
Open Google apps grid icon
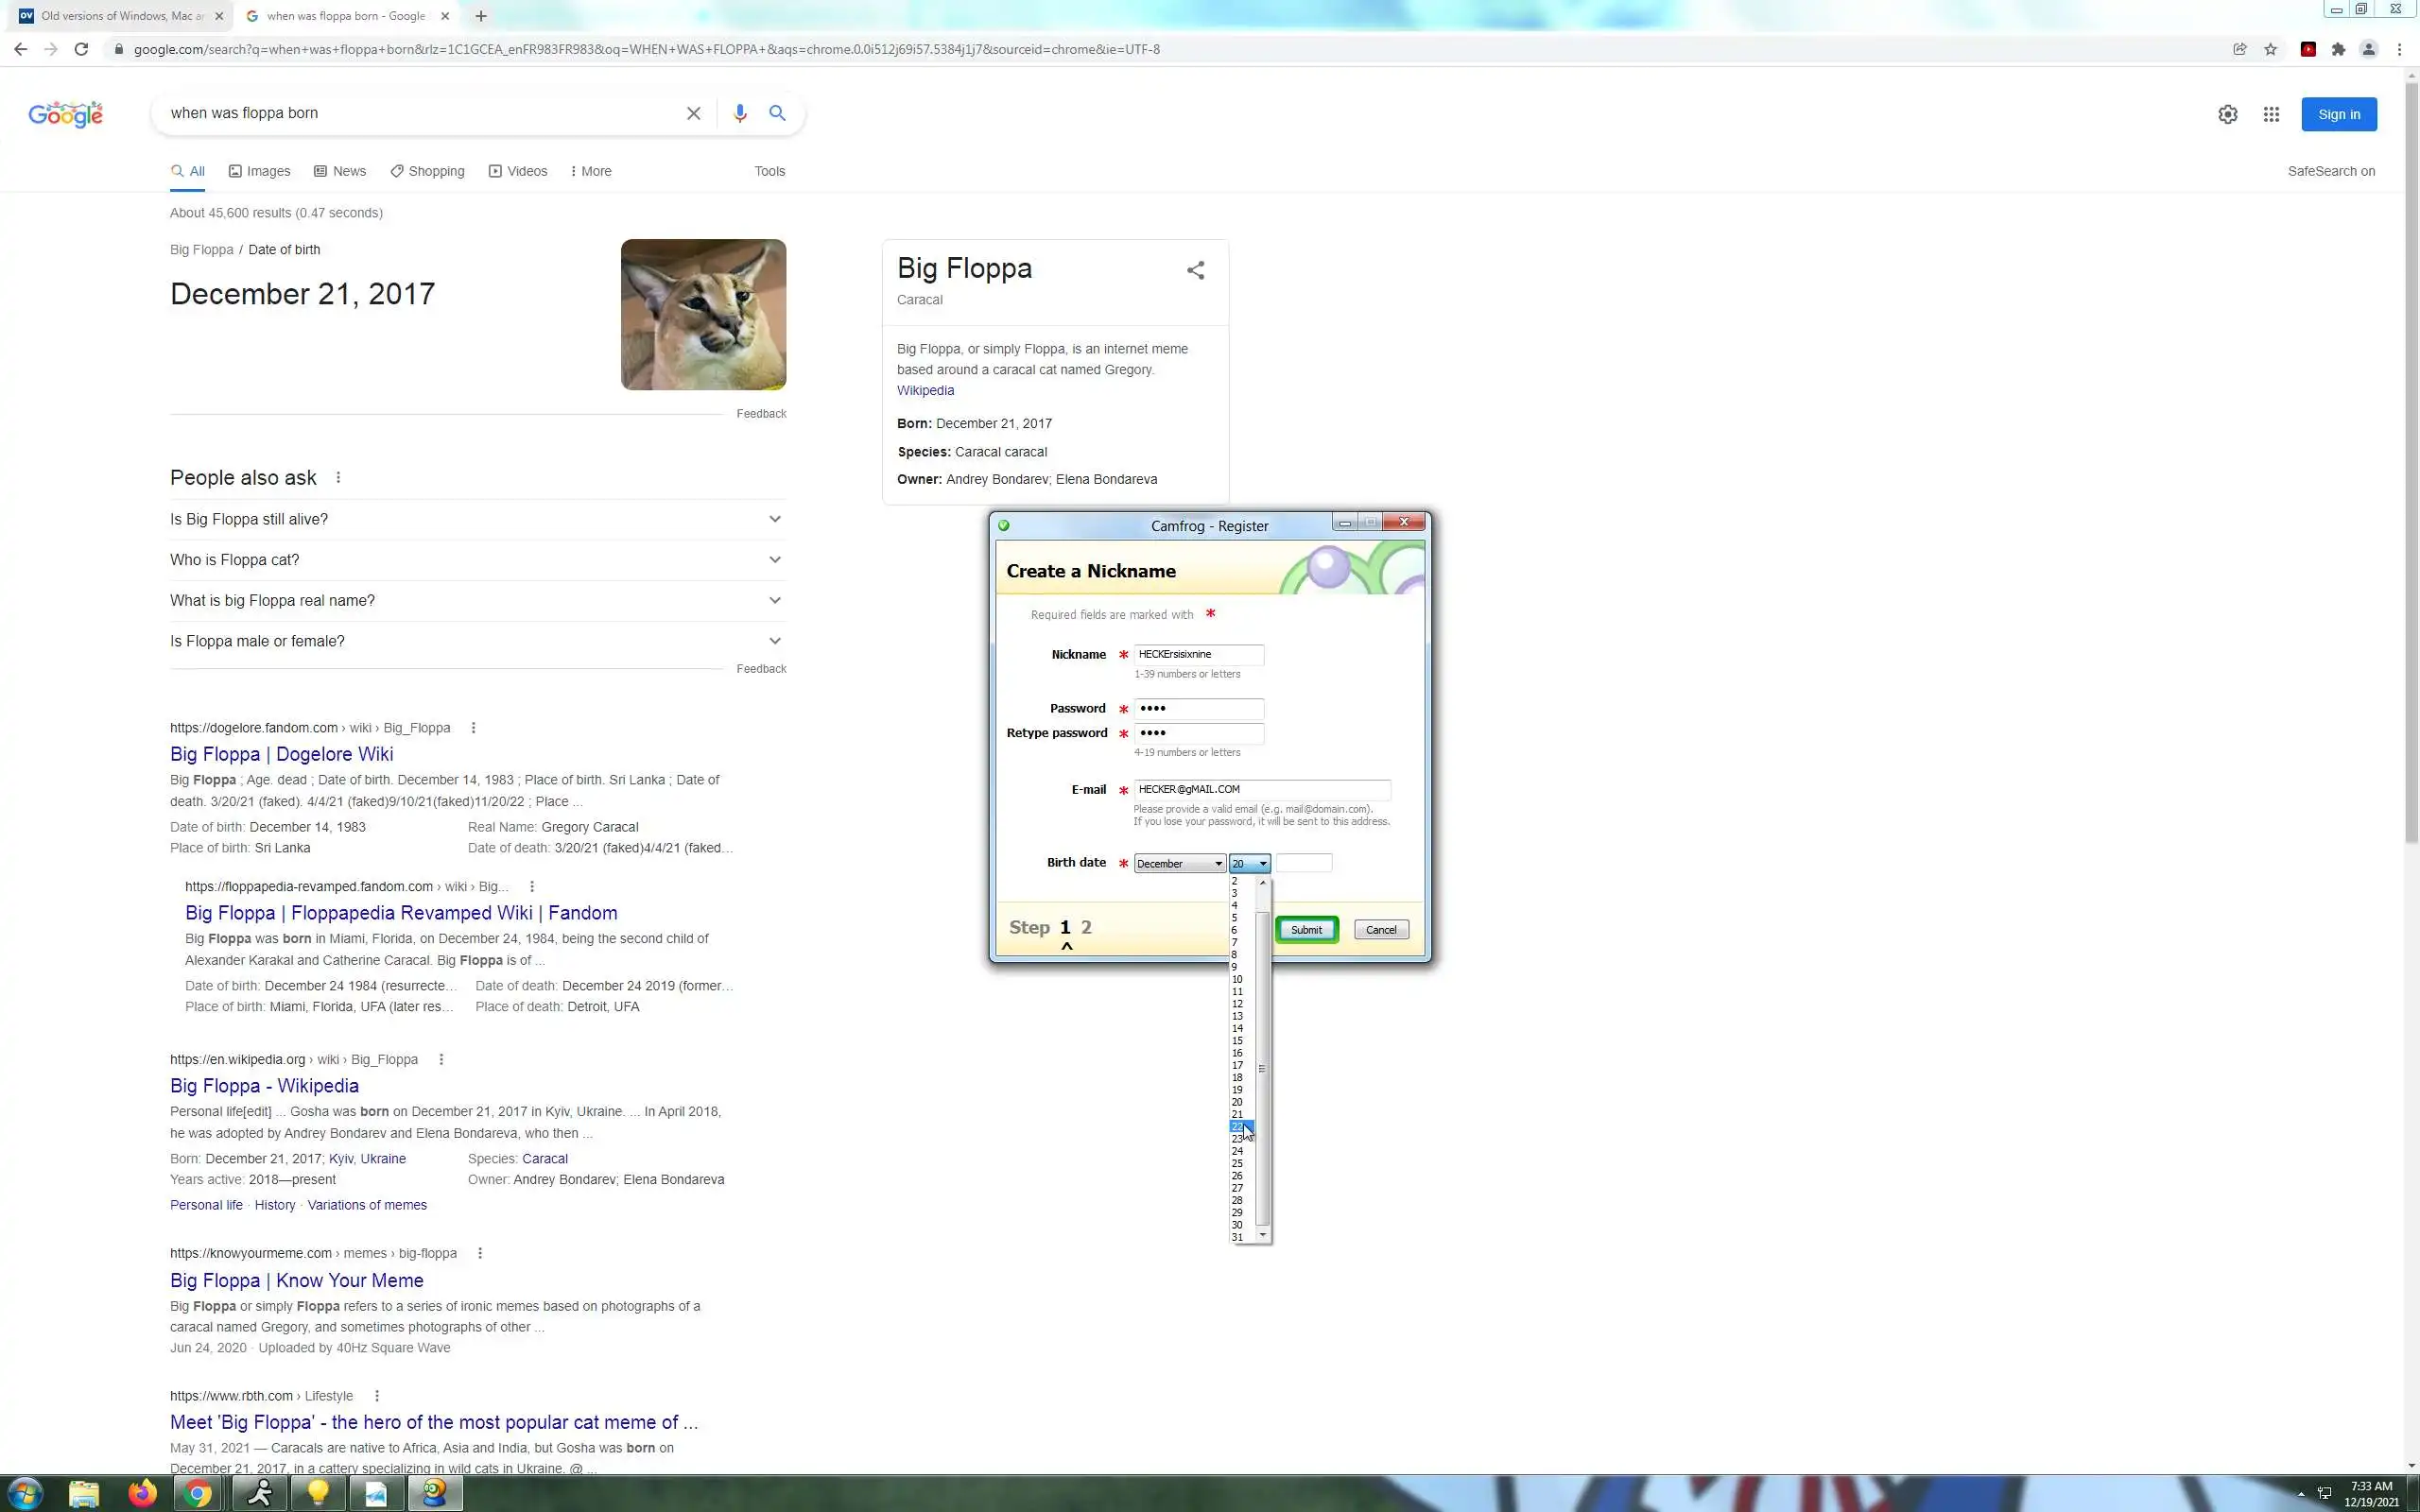pos(2271,114)
